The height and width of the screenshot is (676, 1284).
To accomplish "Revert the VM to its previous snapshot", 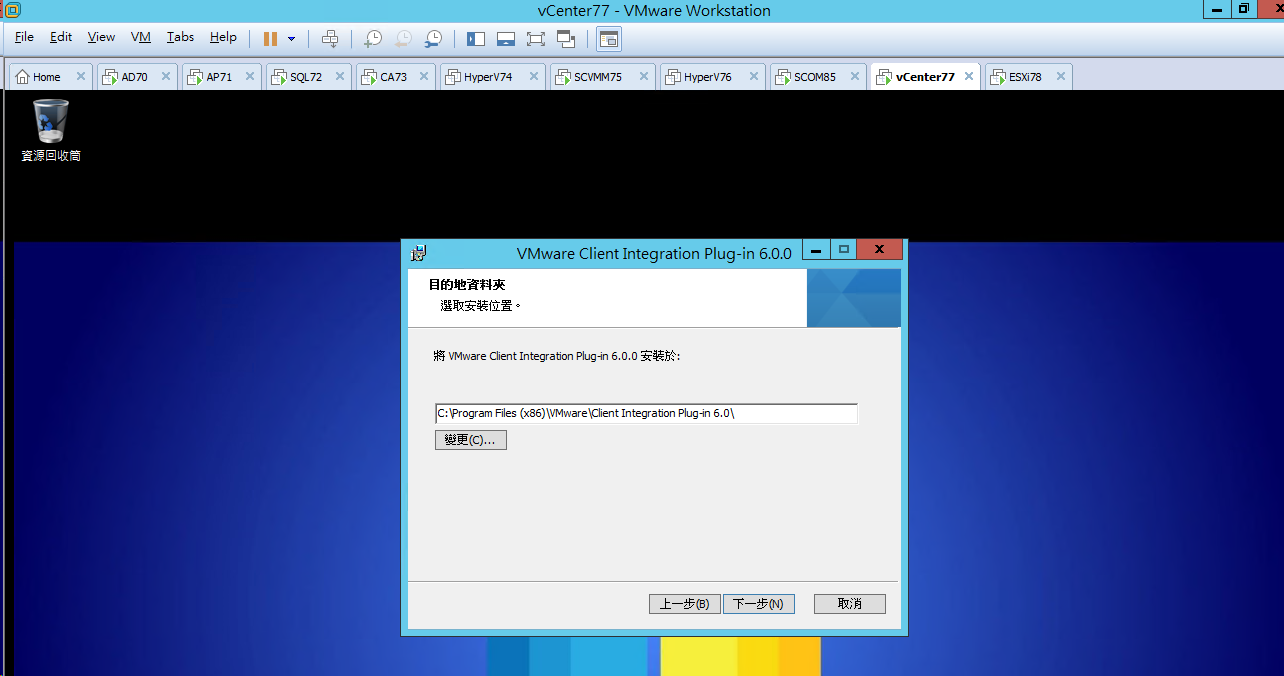I will pyautogui.click(x=403, y=39).
